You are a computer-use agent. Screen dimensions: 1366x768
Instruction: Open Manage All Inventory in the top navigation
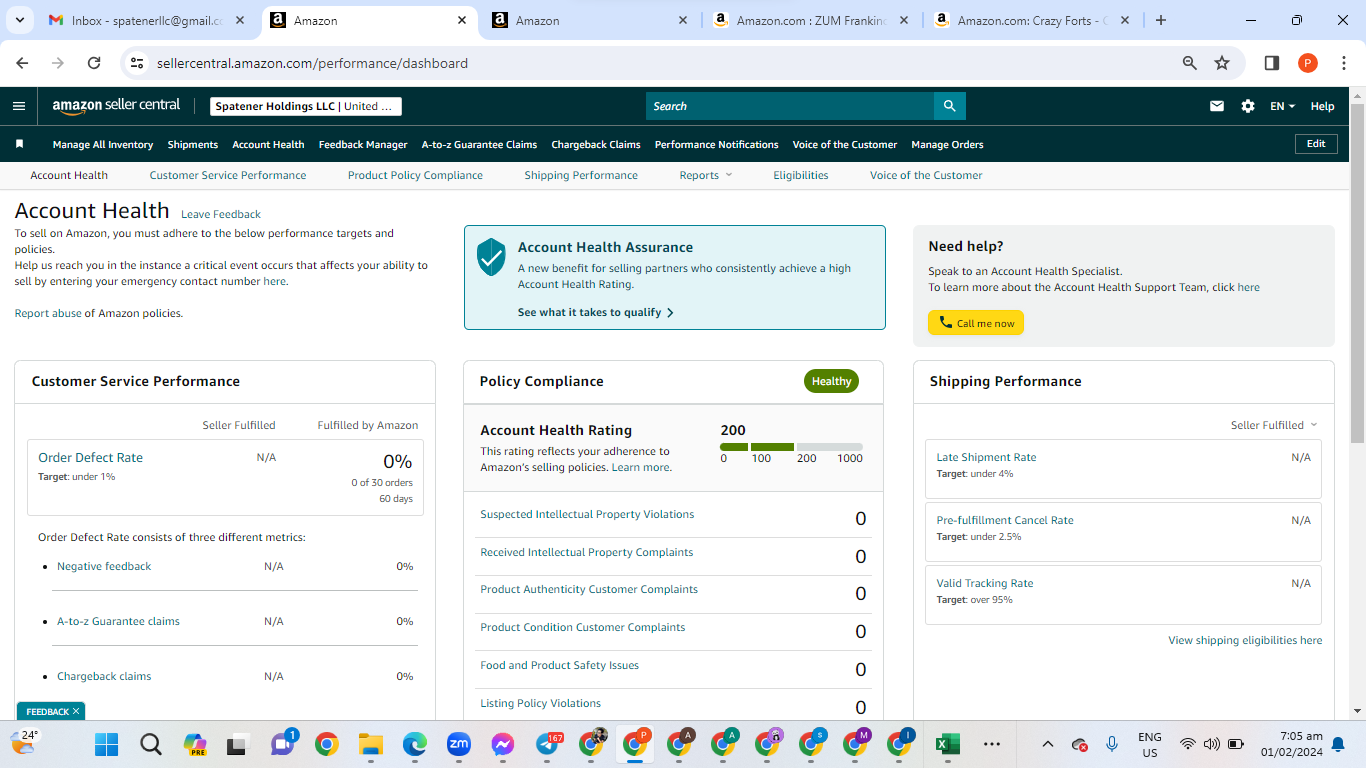tap(103, 144)
